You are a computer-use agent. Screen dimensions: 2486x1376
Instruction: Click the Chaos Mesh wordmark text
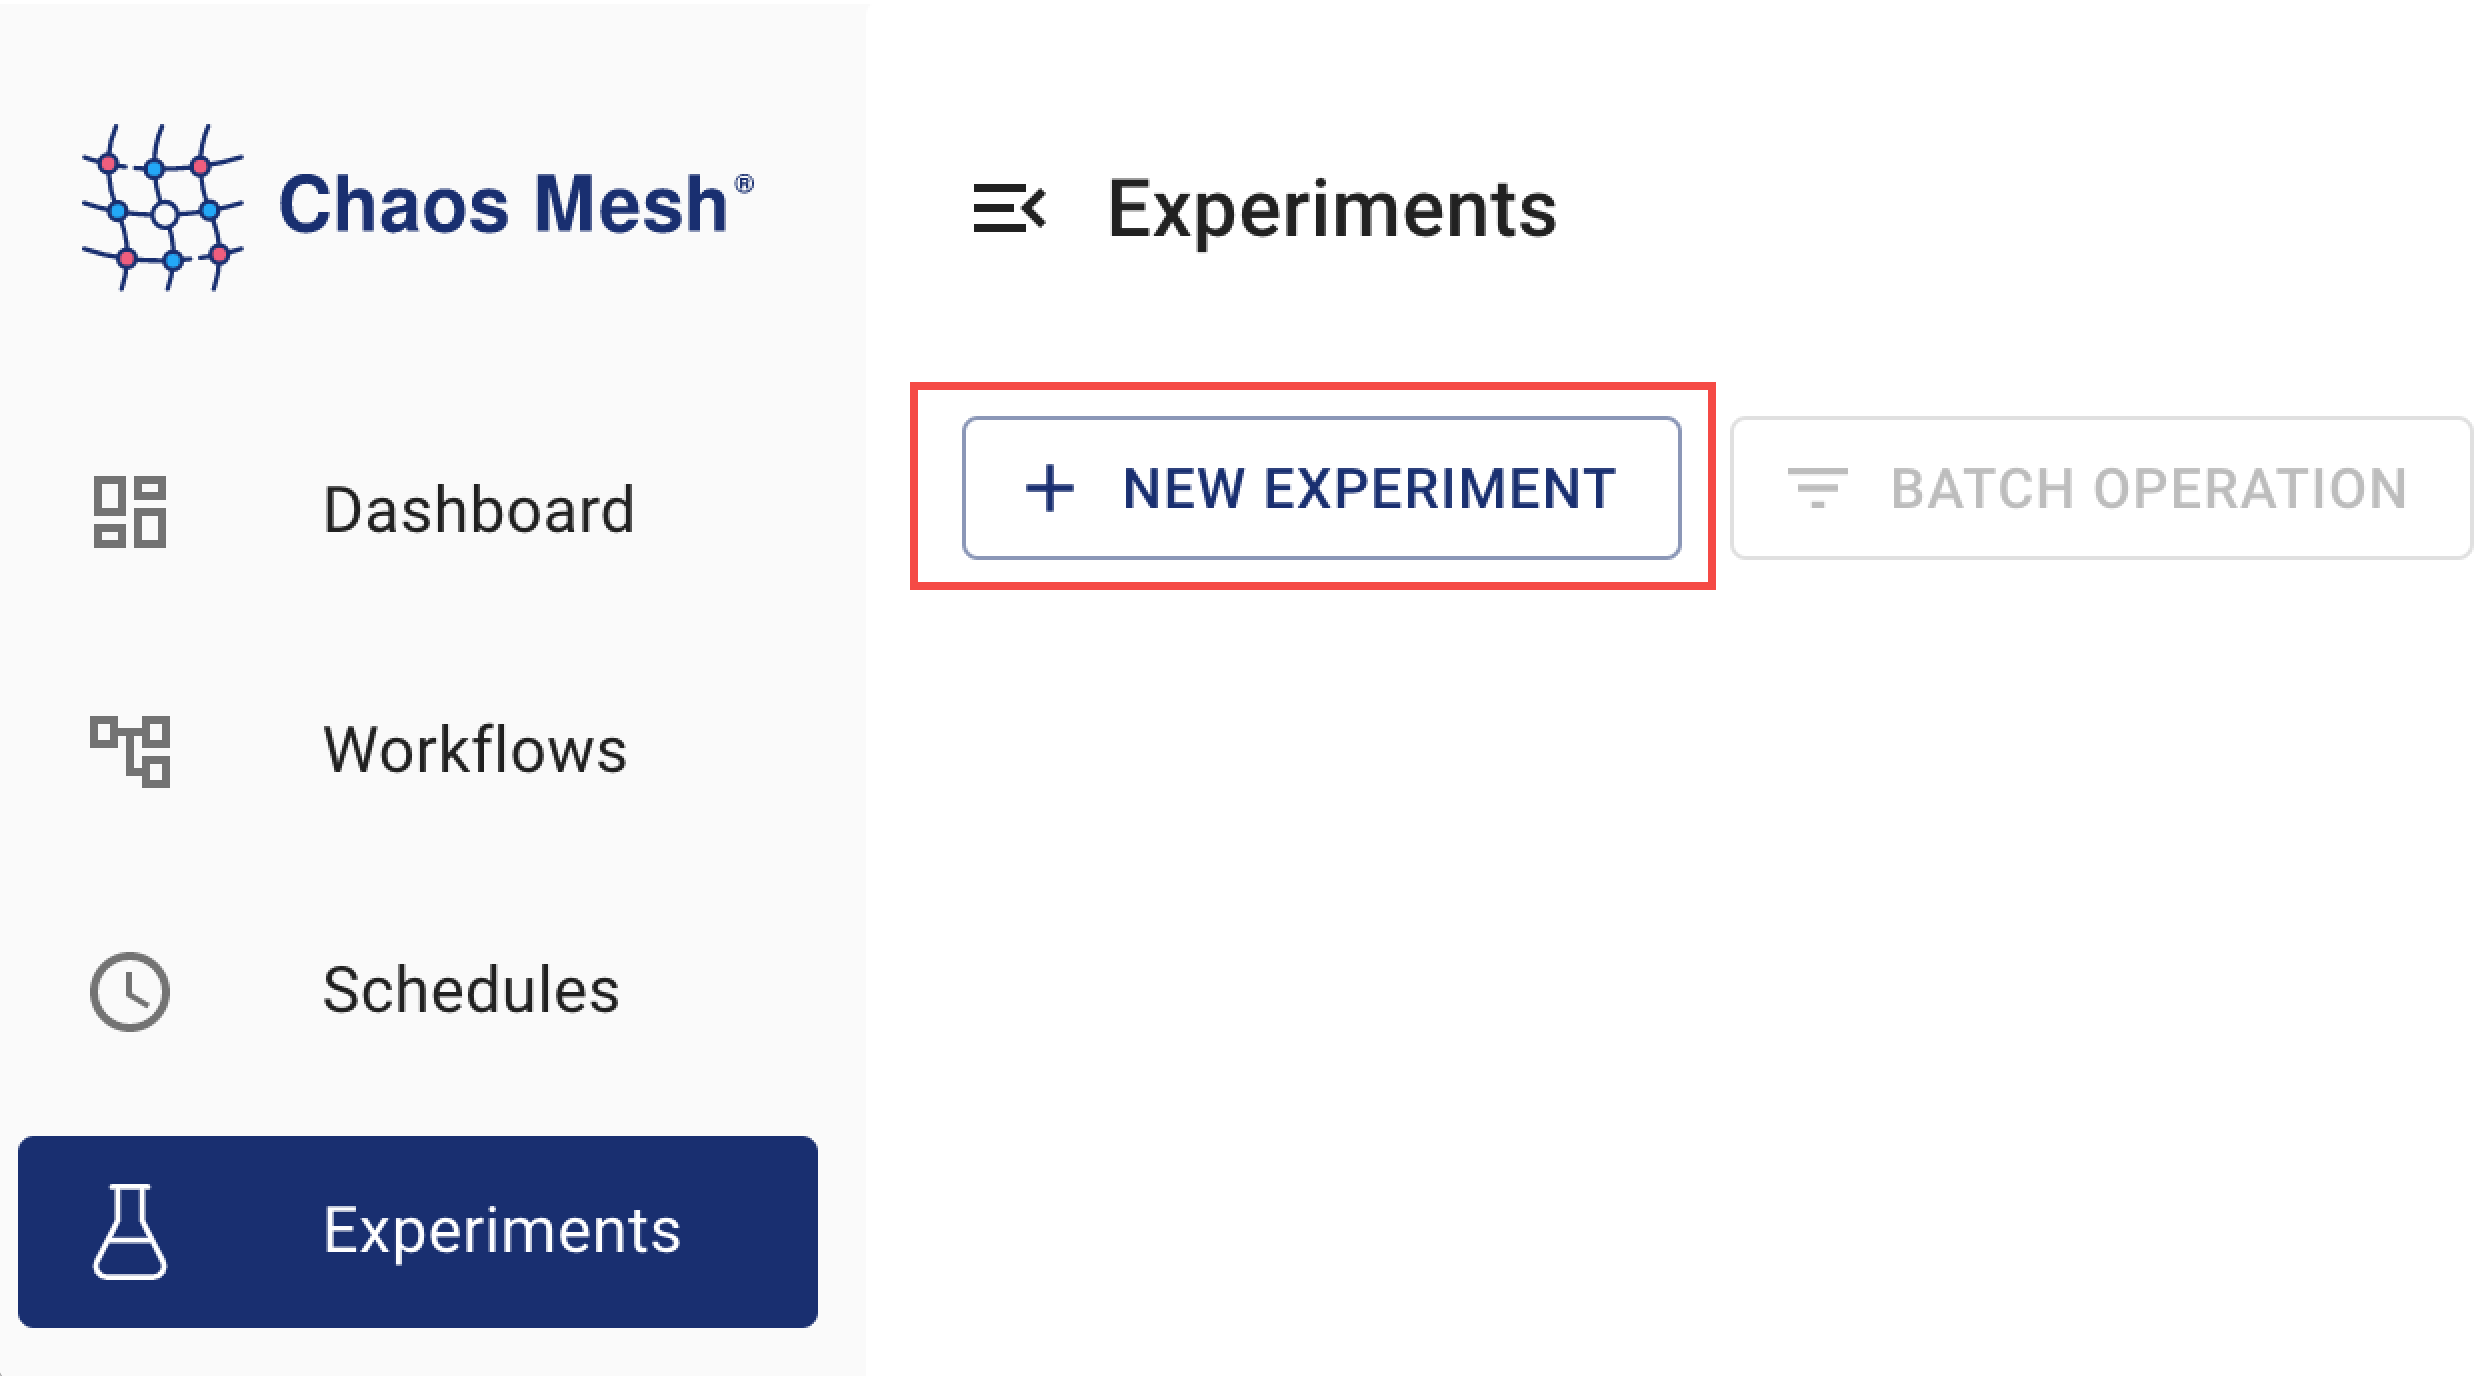[x=503, y=205]
